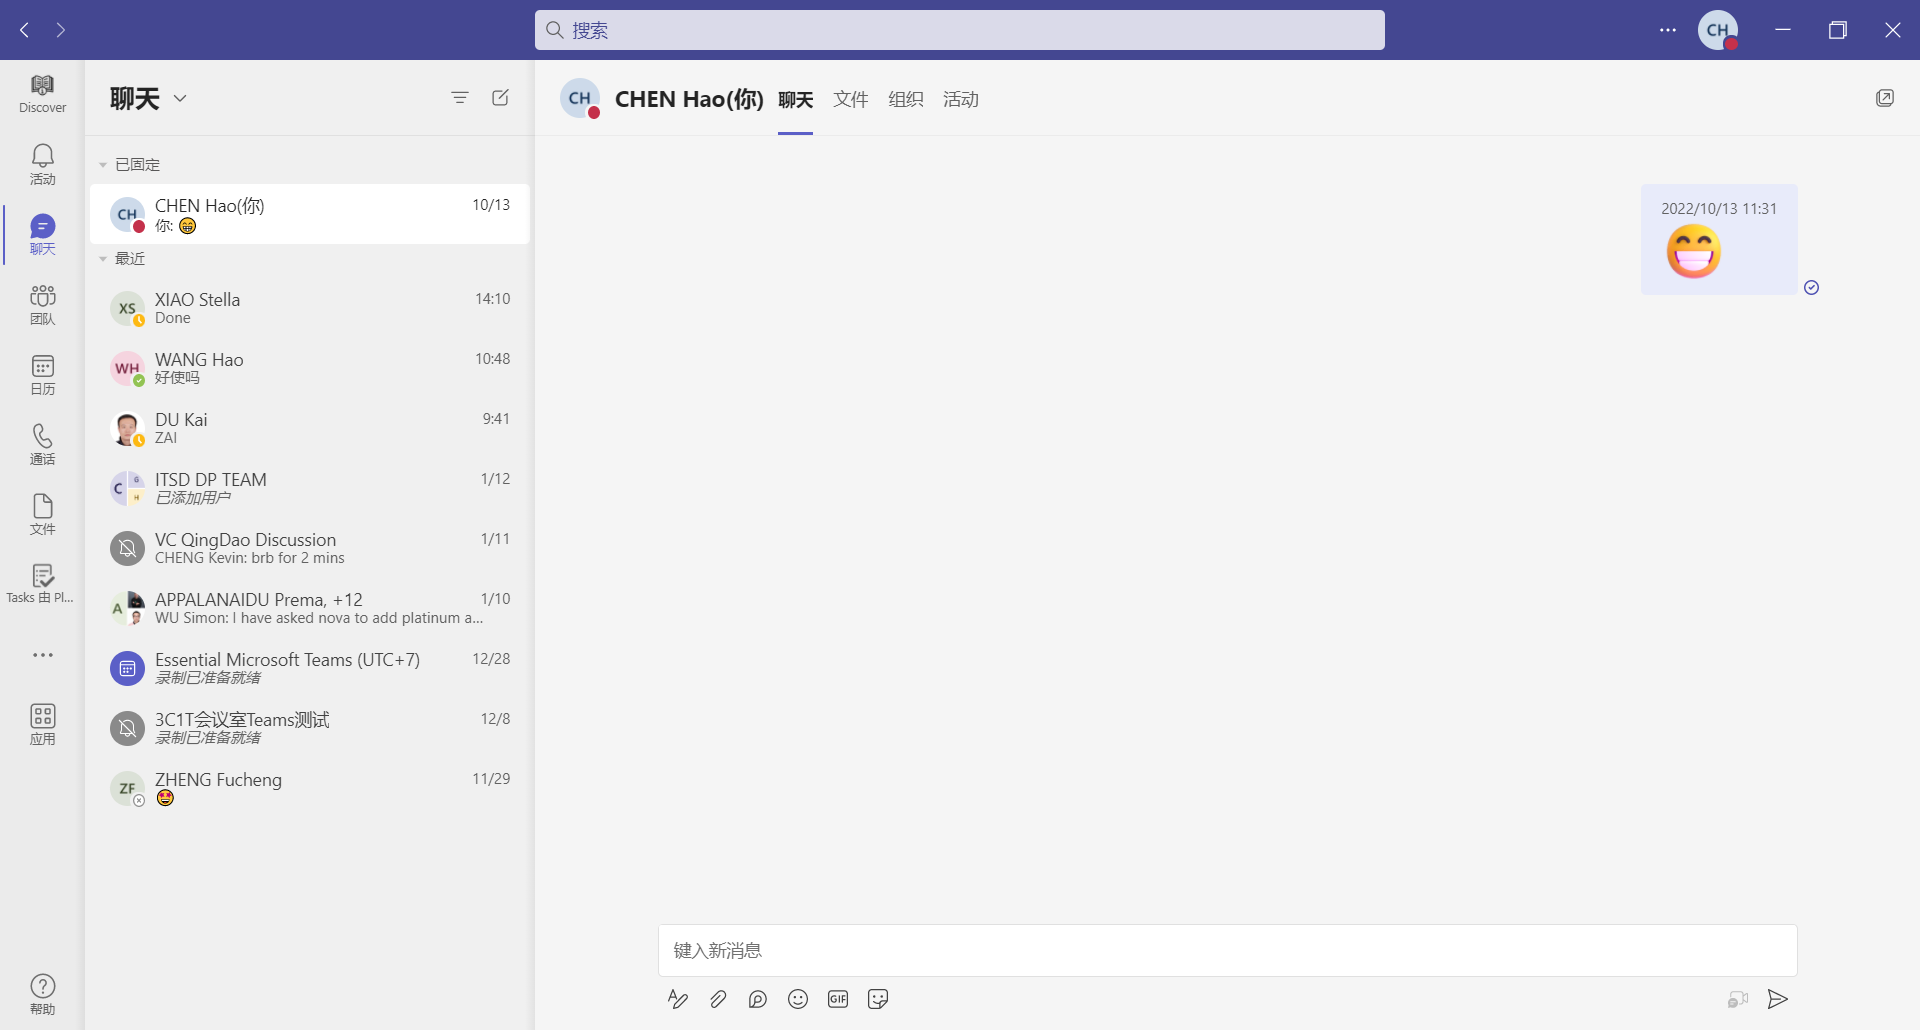Open the 3C1T会议室Teams测试 chat
The width and height of the screenshot is (1920, 1030).
(310, 728)
